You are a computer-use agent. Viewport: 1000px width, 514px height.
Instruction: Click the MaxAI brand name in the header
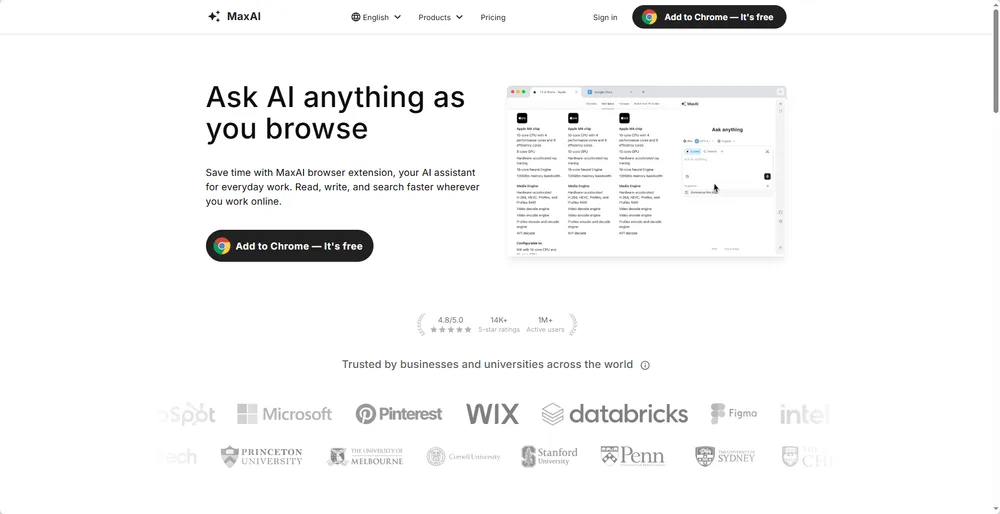point(244,17)
